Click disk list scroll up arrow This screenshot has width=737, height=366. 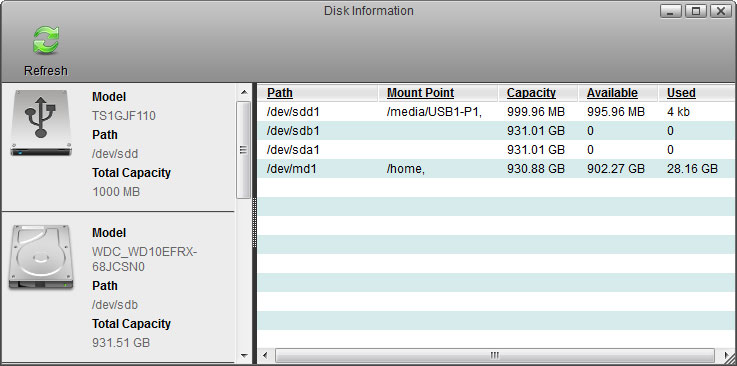tap(243, 92)
